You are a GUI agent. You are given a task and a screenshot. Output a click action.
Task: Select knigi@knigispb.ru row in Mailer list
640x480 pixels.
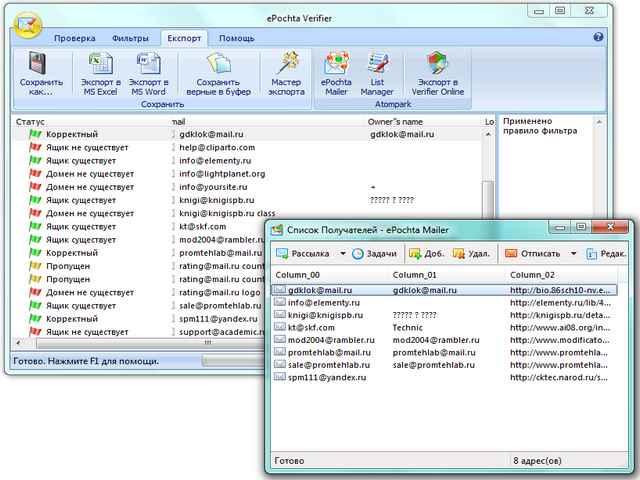[x=444, y=315]
